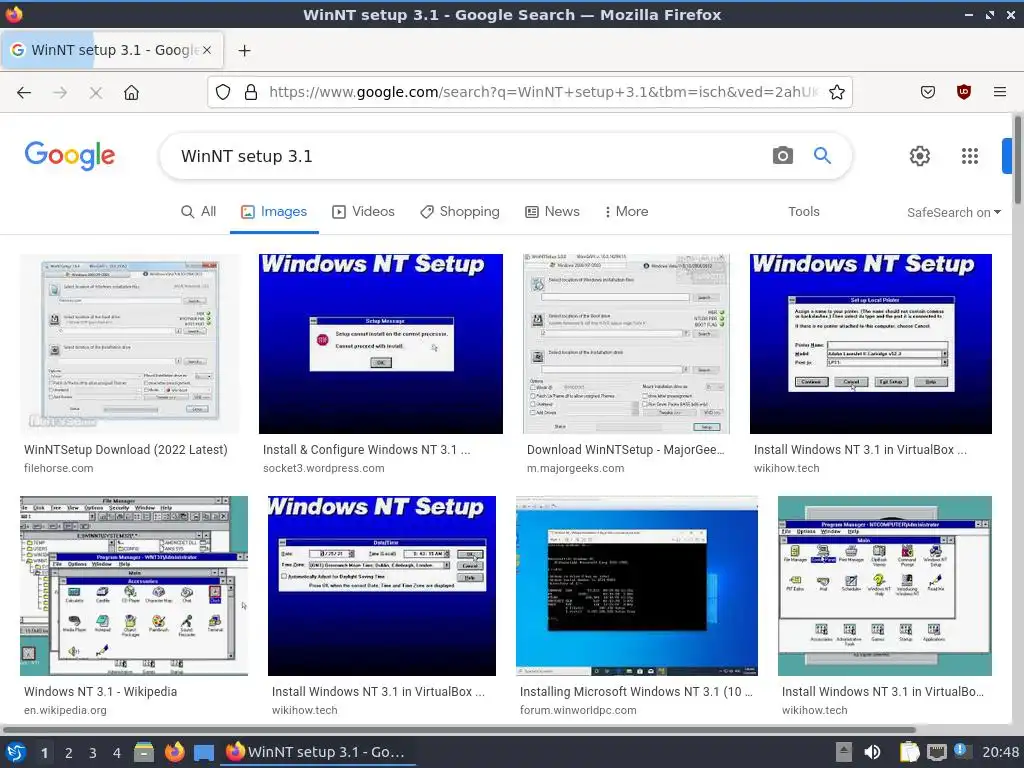This screenshot has width=1024, height=768.
Task: Open Windows NT 3.1 - Wikipedia link
Action: point(101,691)
